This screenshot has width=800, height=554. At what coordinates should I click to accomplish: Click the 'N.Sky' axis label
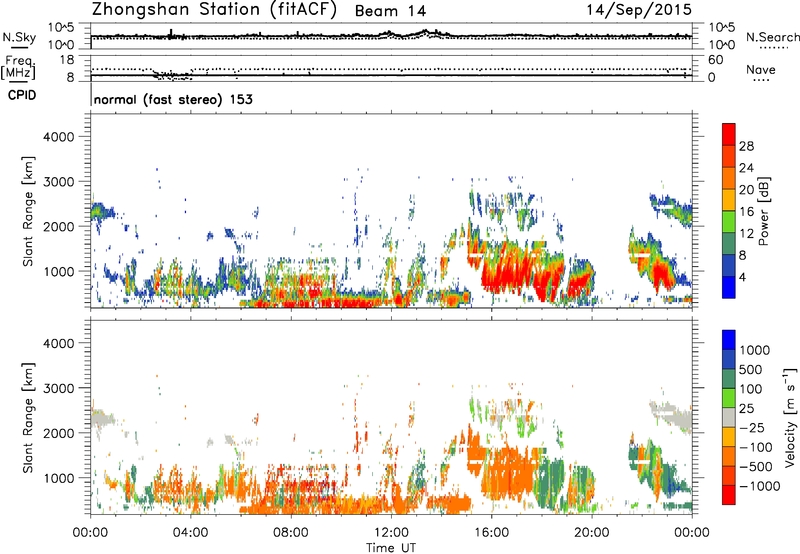tap(19, 37)
